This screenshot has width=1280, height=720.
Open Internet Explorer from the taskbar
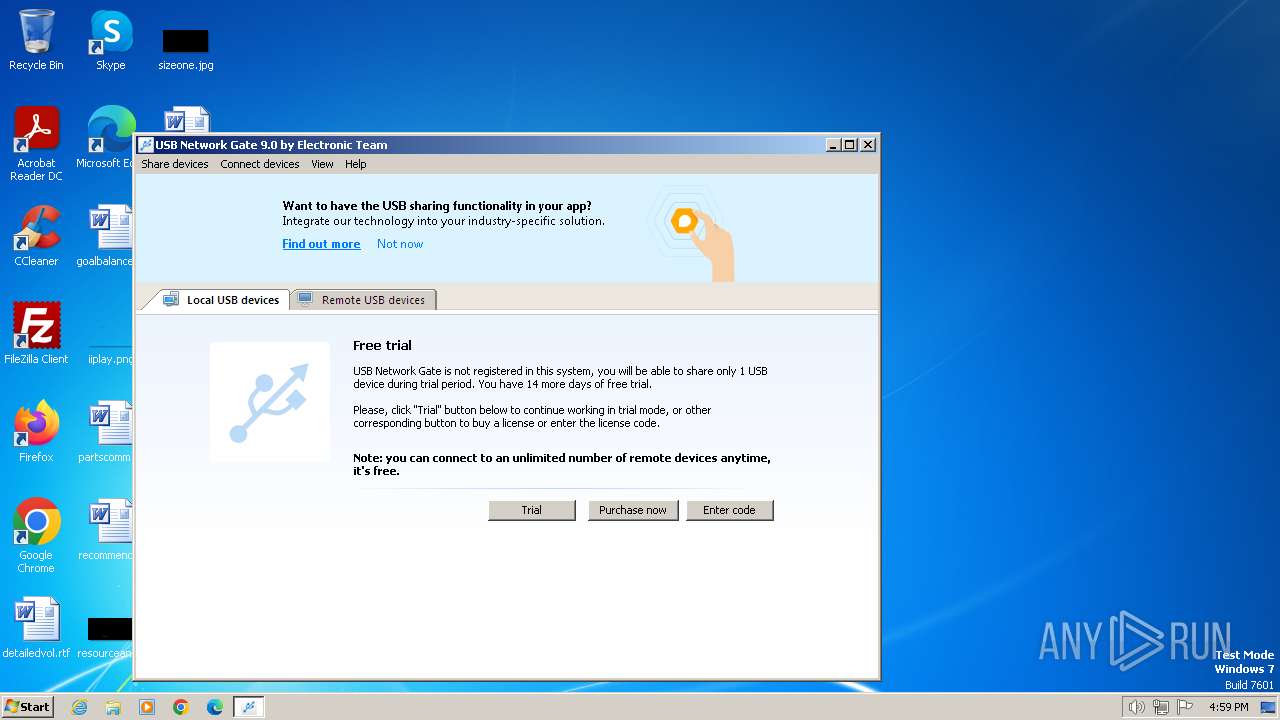(x=79, y=707)
